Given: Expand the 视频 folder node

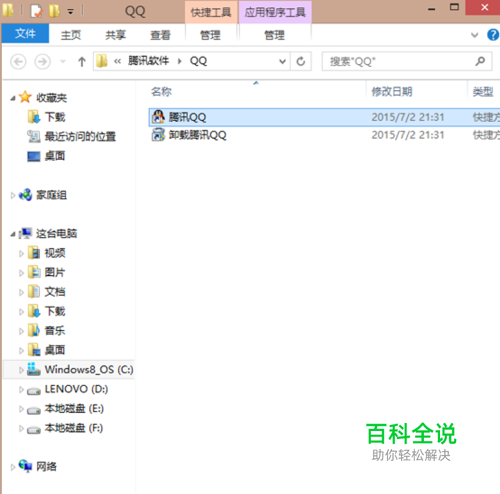Looking at the screenshot, I should (x=21, y=254).
